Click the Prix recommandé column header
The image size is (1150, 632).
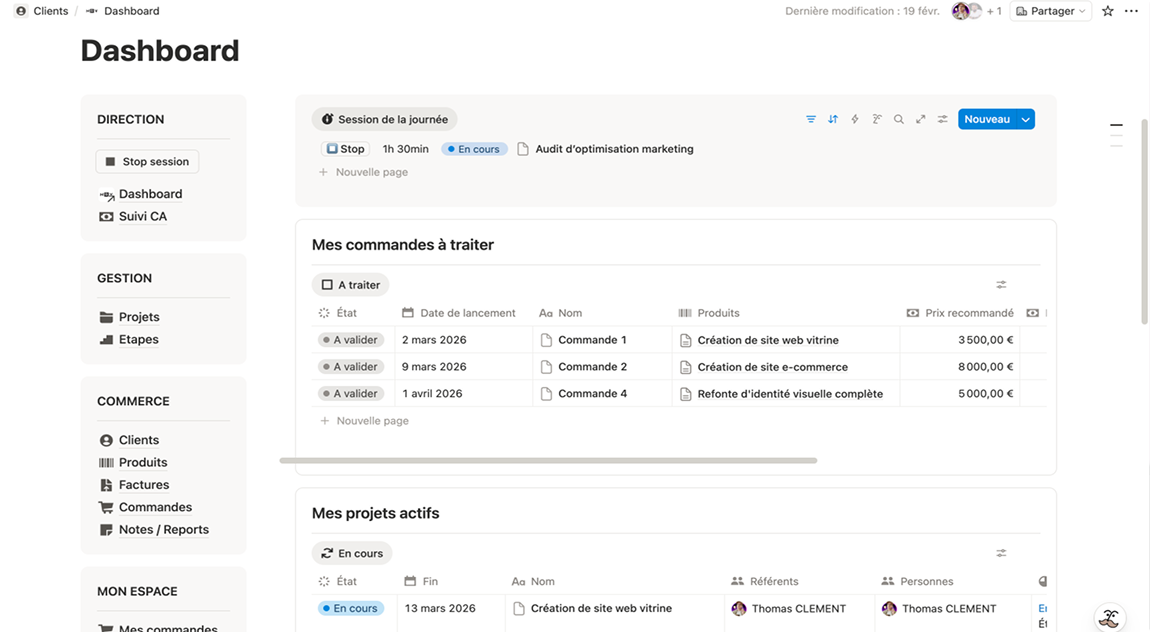(960, 313)
